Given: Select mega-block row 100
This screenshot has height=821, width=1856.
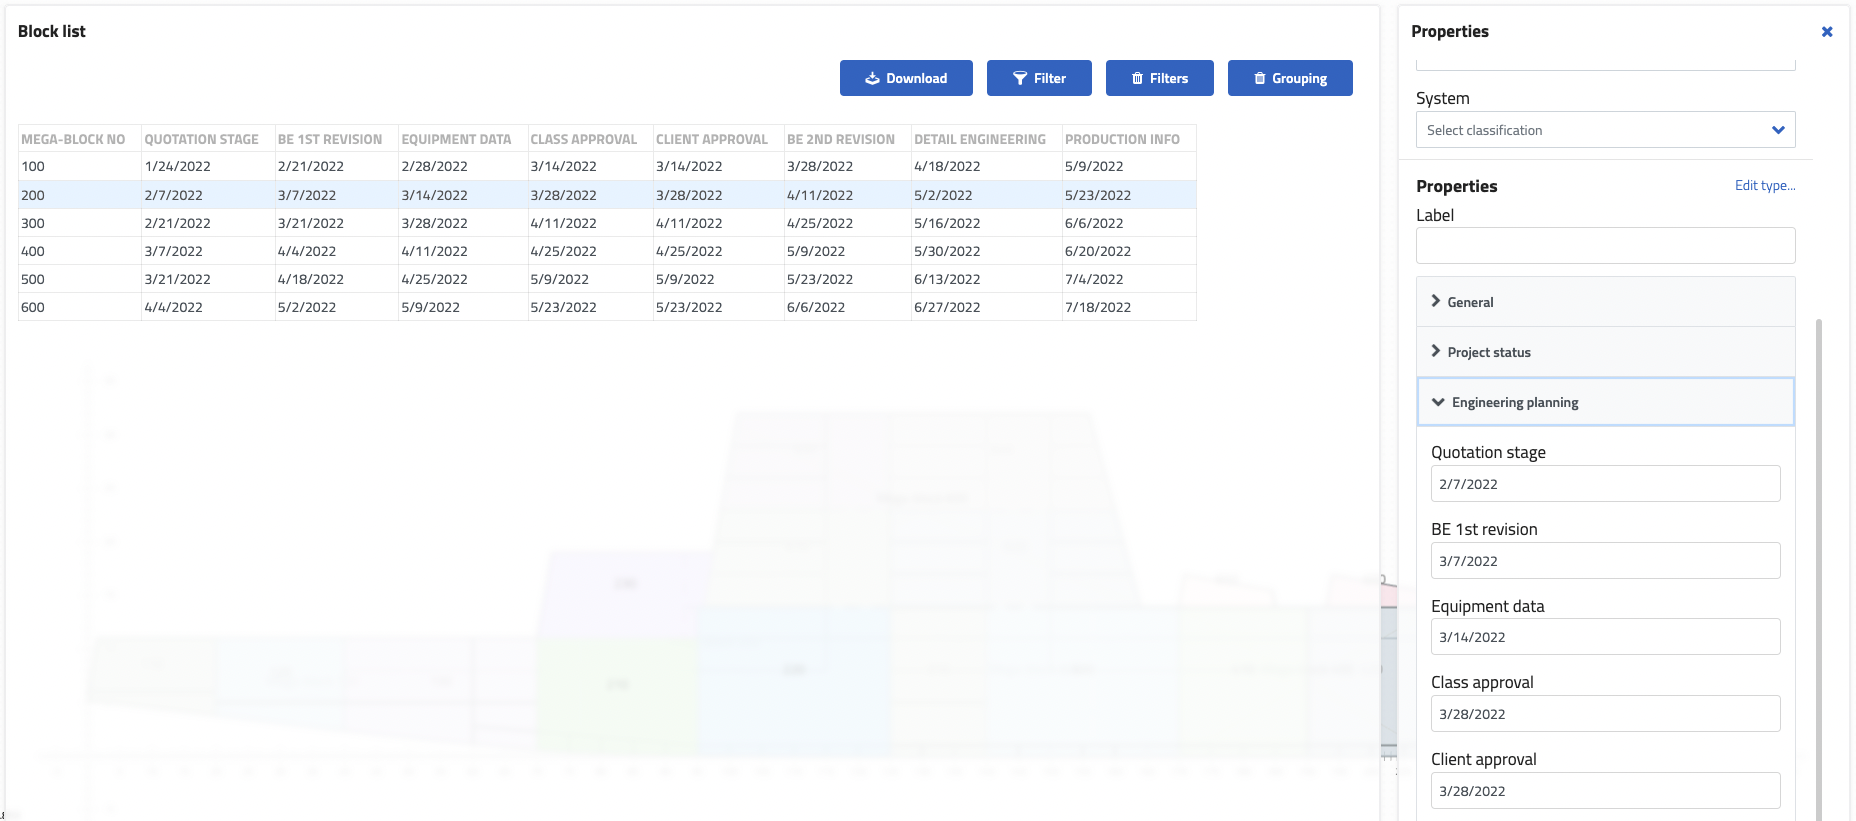Looking at the screenshot, I should [x=607, y=167].
